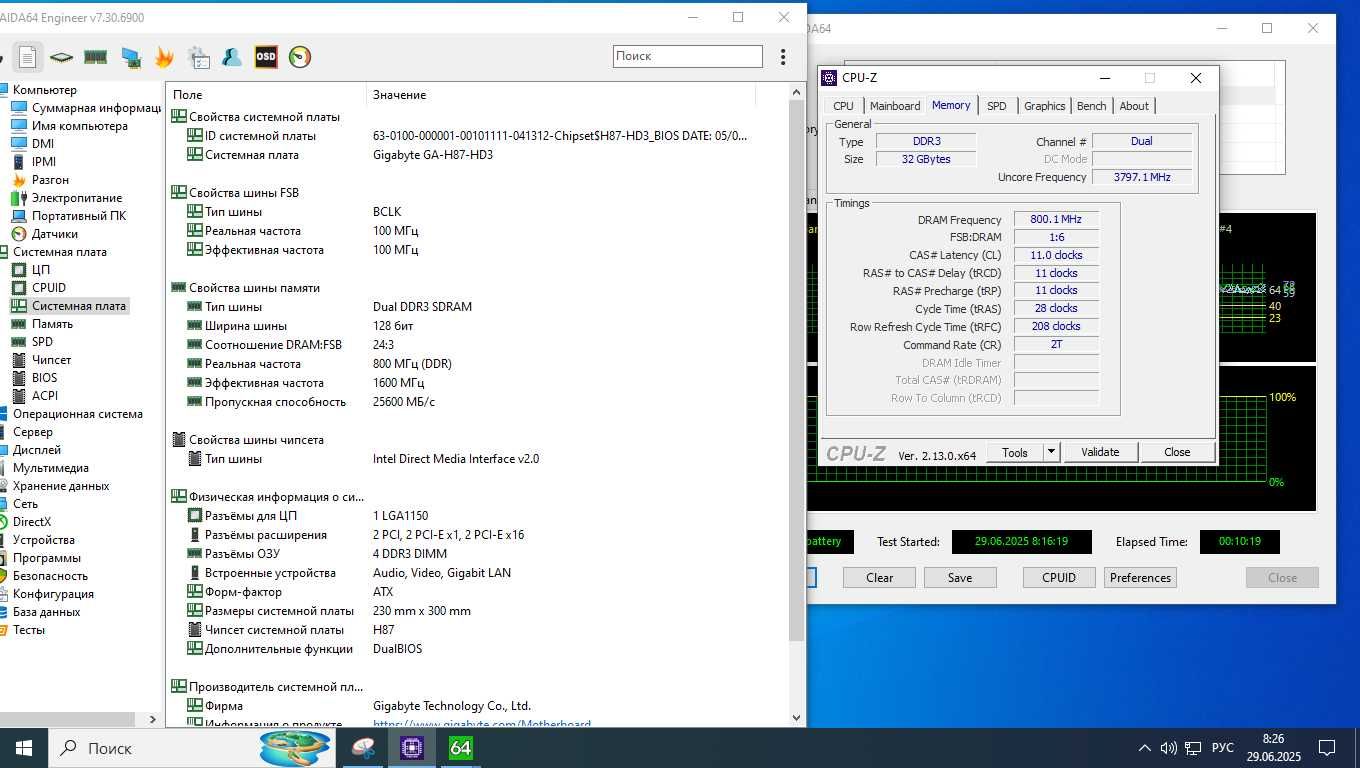Switch to Bench tab in CPU-Z
The image size is (1360, 768).
1092,106
